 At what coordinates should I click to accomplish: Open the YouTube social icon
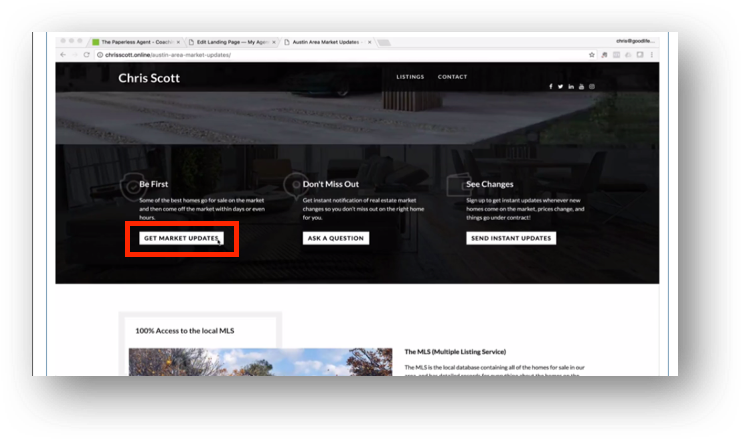(x=581, y=87)
